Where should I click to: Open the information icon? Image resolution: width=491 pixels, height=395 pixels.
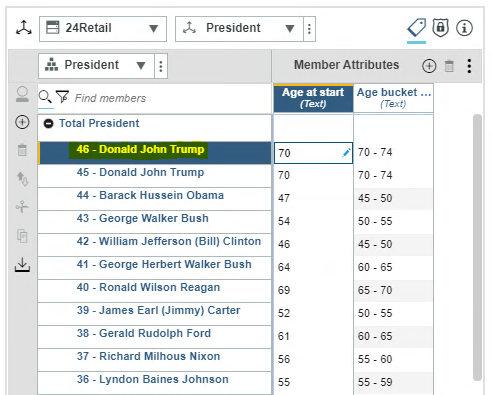pos(464,28)
